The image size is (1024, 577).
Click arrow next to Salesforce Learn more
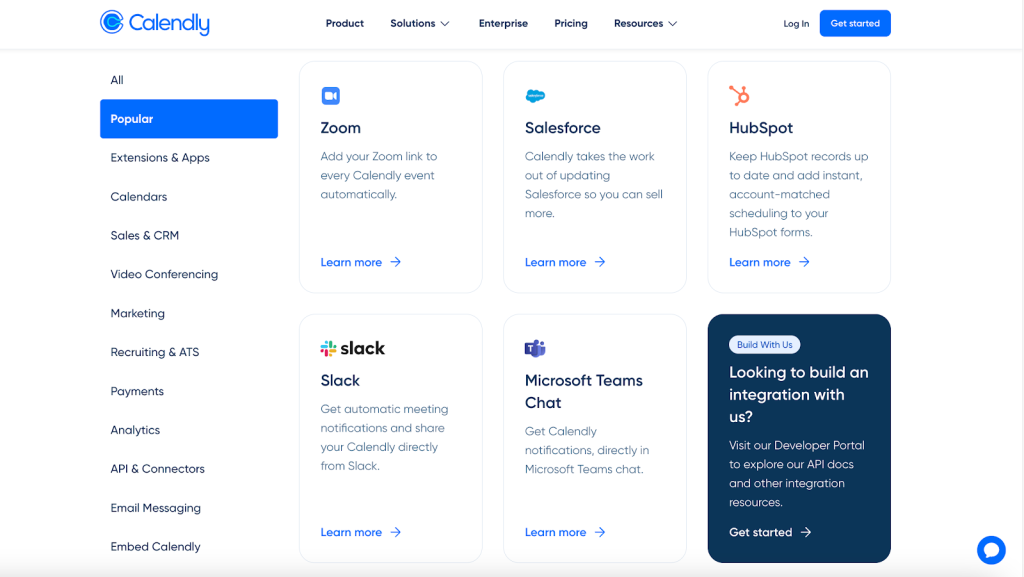point(600,262)
